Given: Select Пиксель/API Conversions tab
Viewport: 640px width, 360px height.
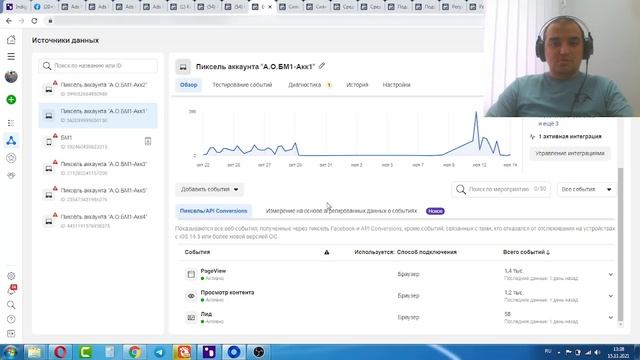Looking at the screenshot, I should pyautogui.click(x=213, y=211).
